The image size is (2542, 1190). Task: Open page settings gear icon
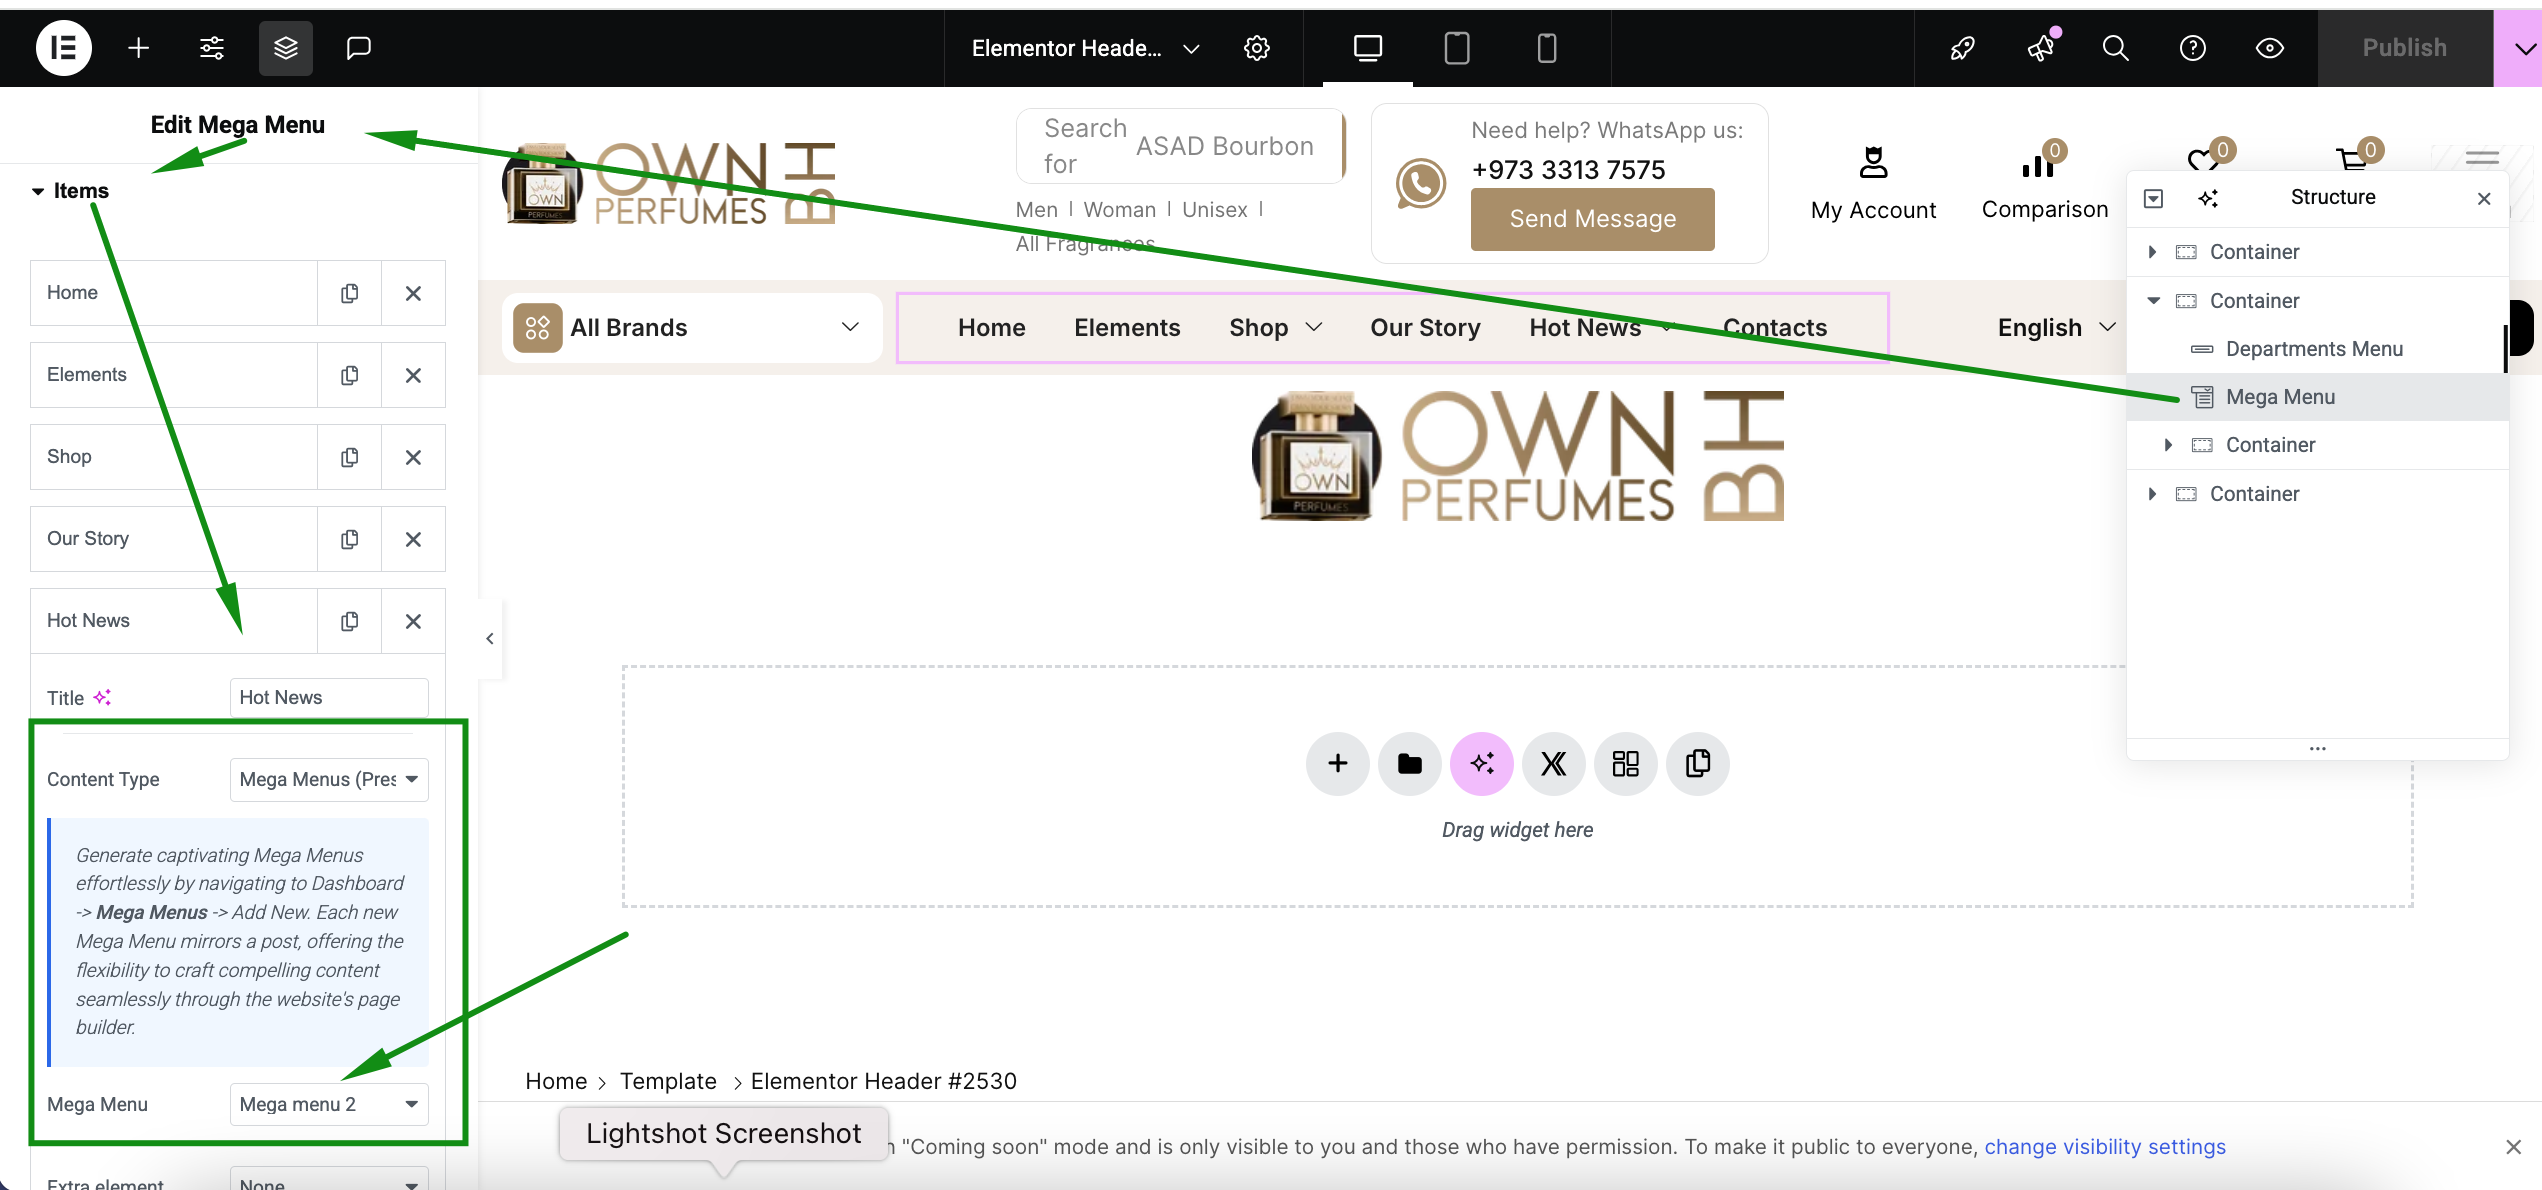click(x=1257, y=48)
